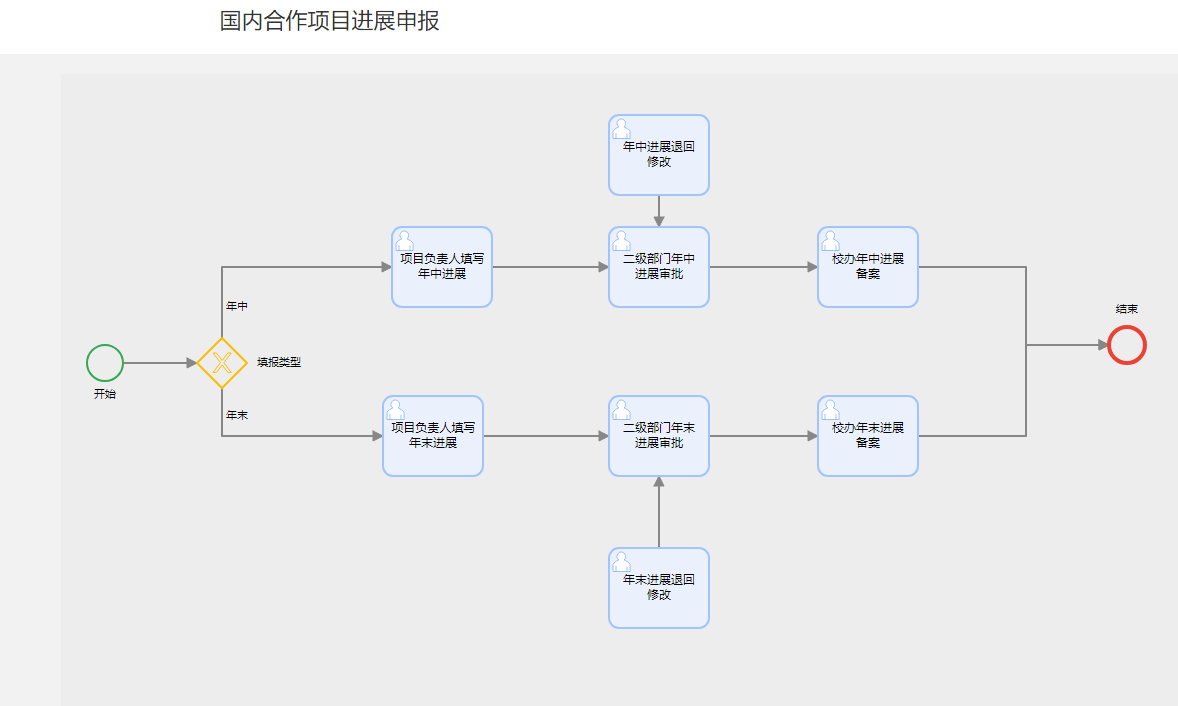Viewport: 1178px width, 706px height.
Task: Click the person icon on 校办年中进展备案
Action: tap(831, 239)
